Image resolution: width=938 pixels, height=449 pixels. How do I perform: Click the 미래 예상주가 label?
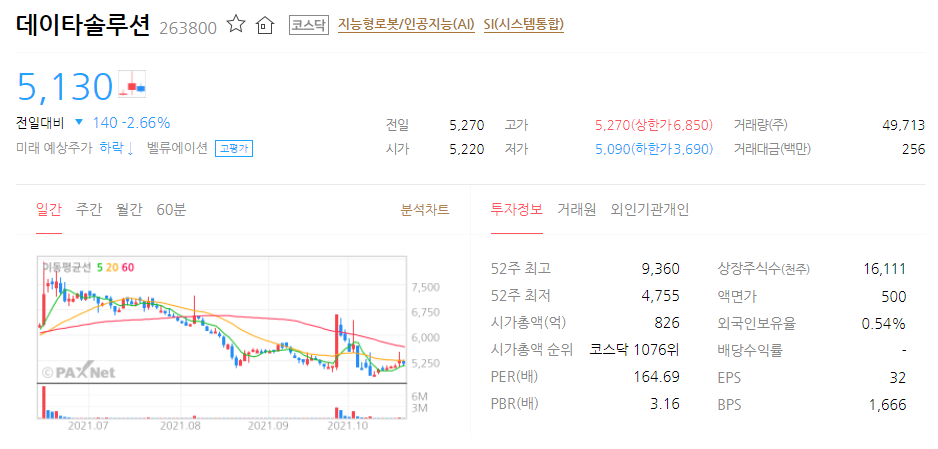(x=54, y=148)
